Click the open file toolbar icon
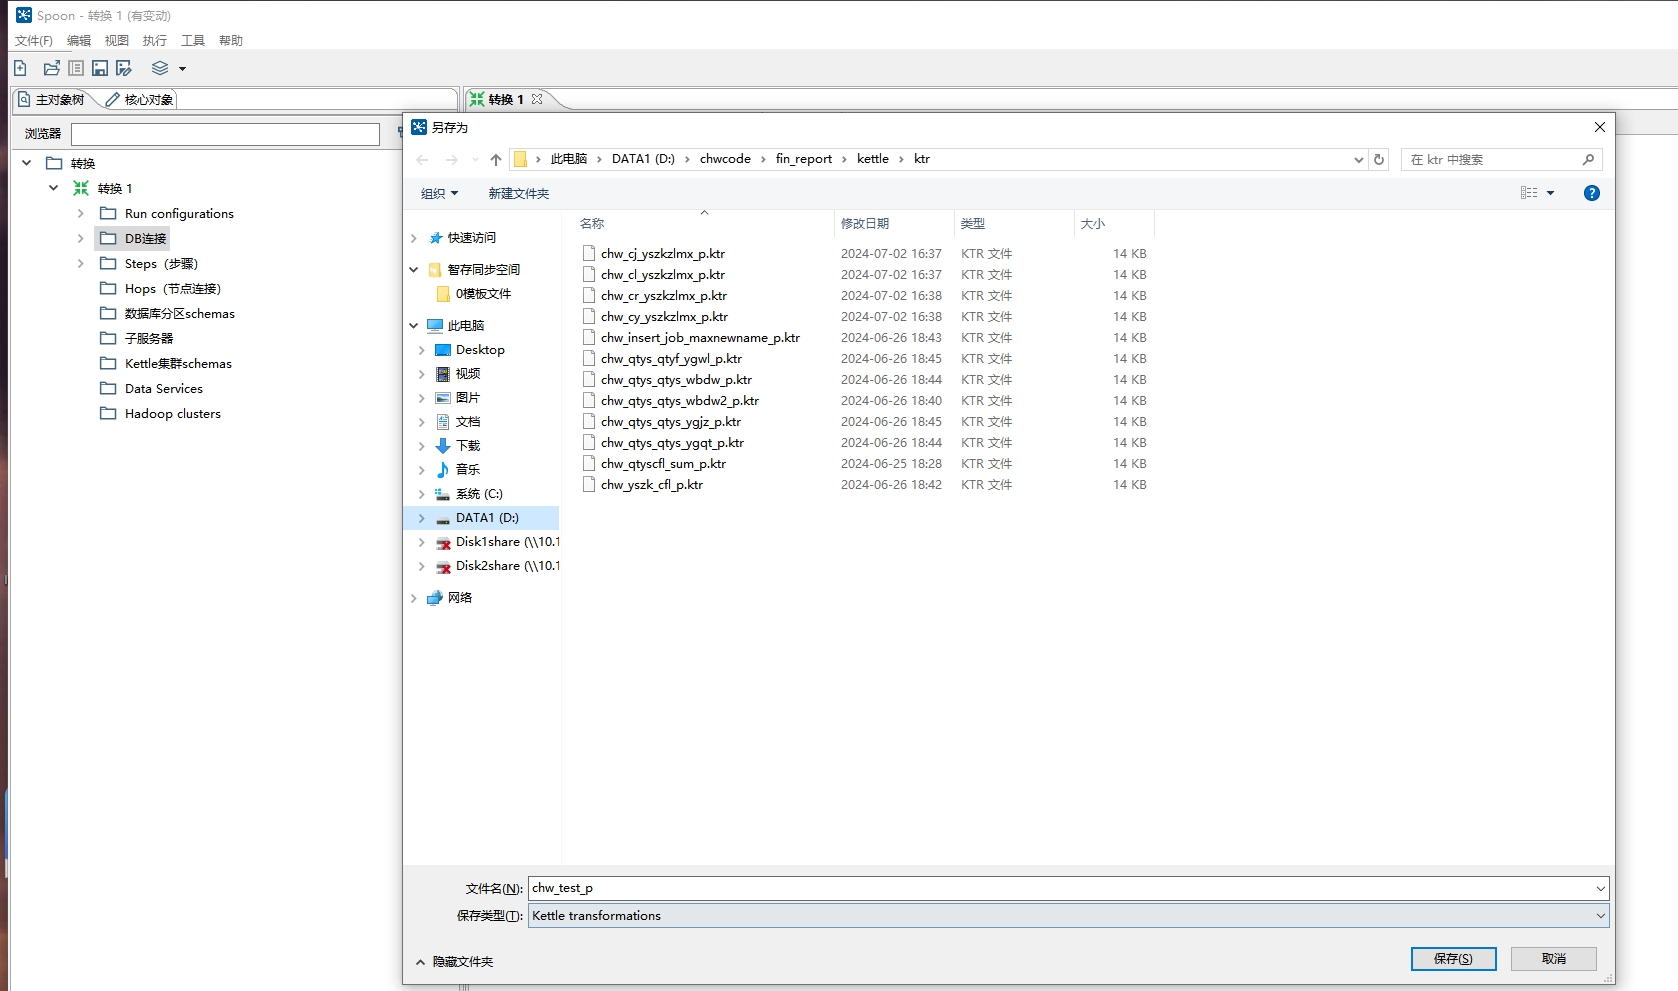The image size is (1678, 991). (x=51, y=68)
